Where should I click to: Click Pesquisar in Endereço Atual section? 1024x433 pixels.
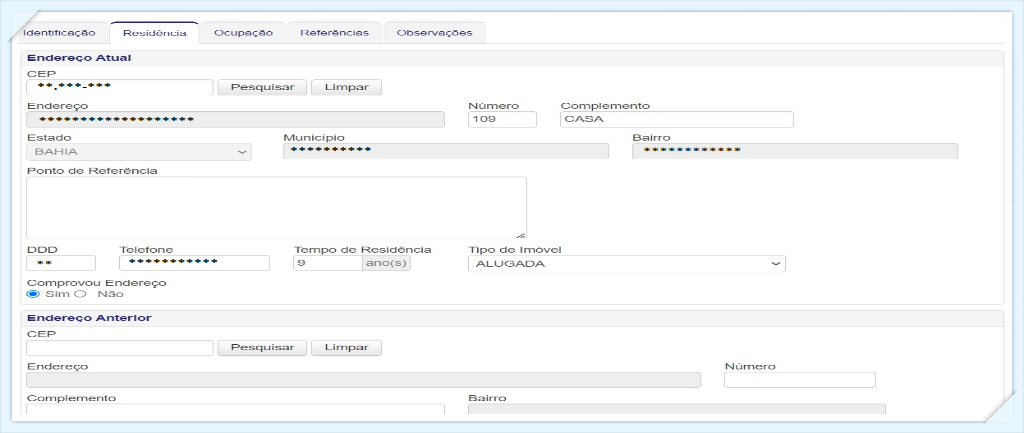pos(262,87)
